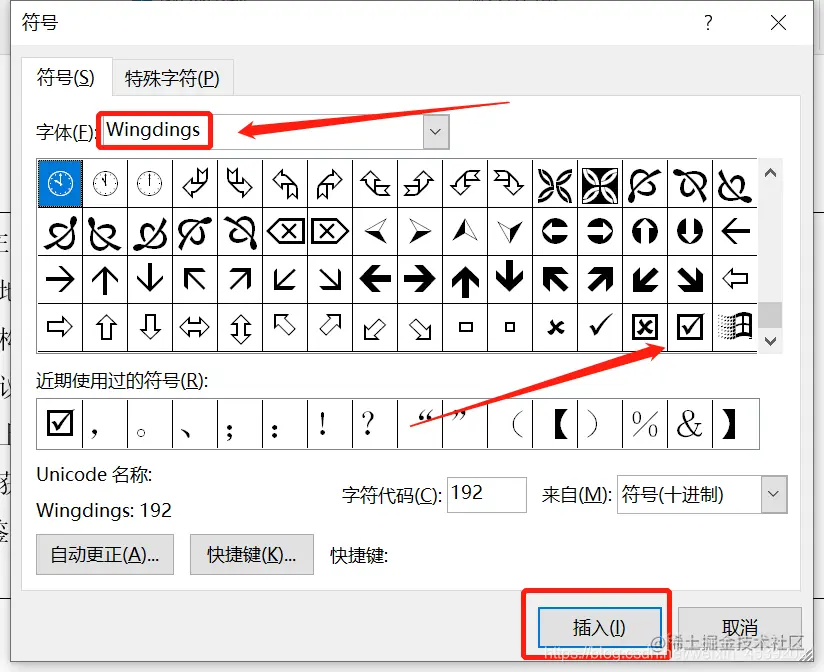Click the 字符代码 character code input field
Image resolution: width=824 pixels, height=672 pixels.
[486, 494]
